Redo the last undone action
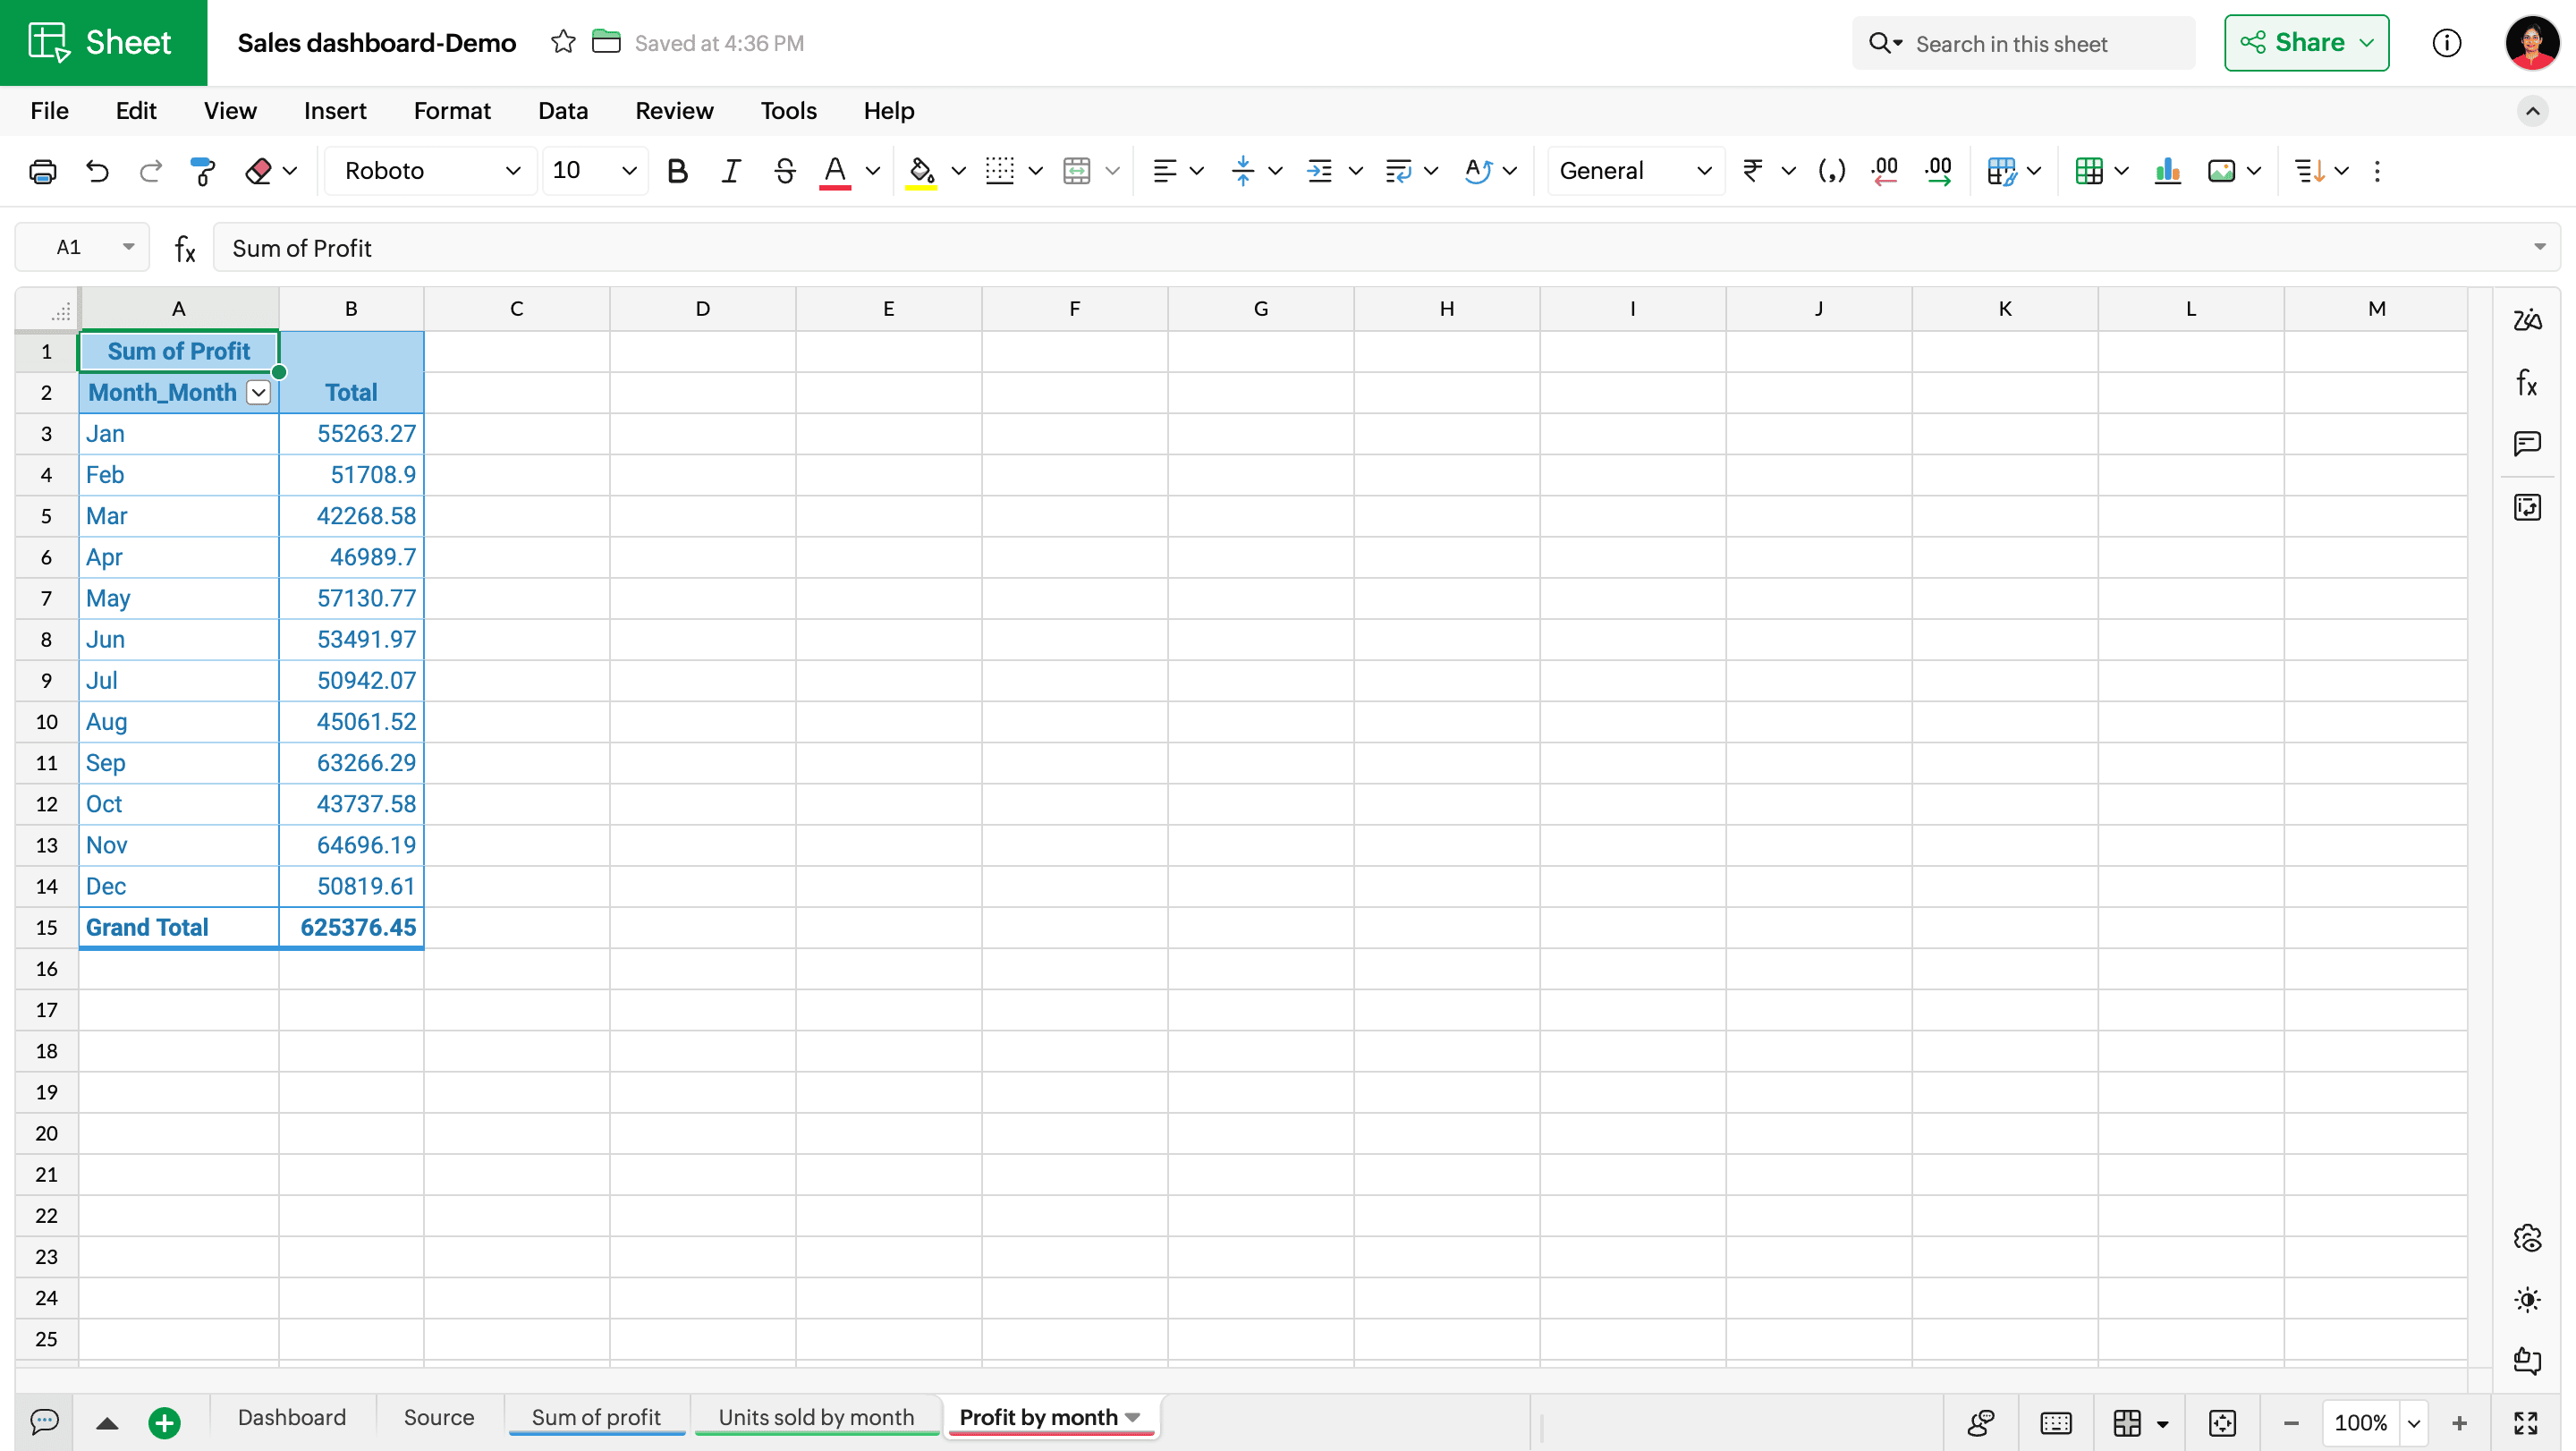Image resolution: width=2576 pixels, height=1451 pixels. click(x=151, y=171)
